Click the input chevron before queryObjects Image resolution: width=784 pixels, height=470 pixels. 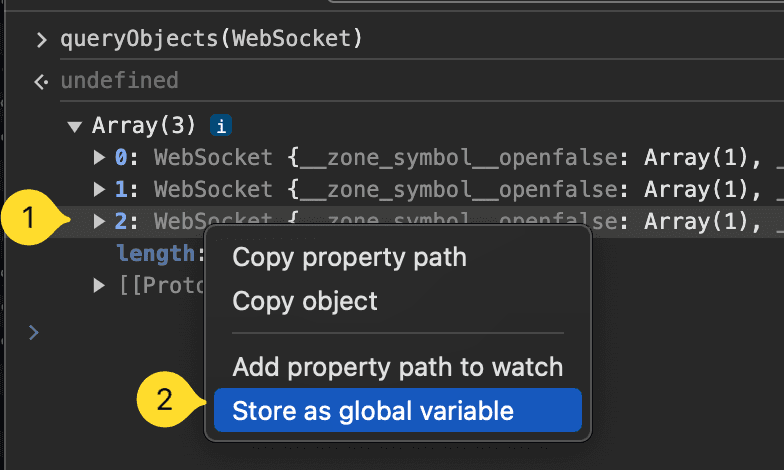(41, 40)
